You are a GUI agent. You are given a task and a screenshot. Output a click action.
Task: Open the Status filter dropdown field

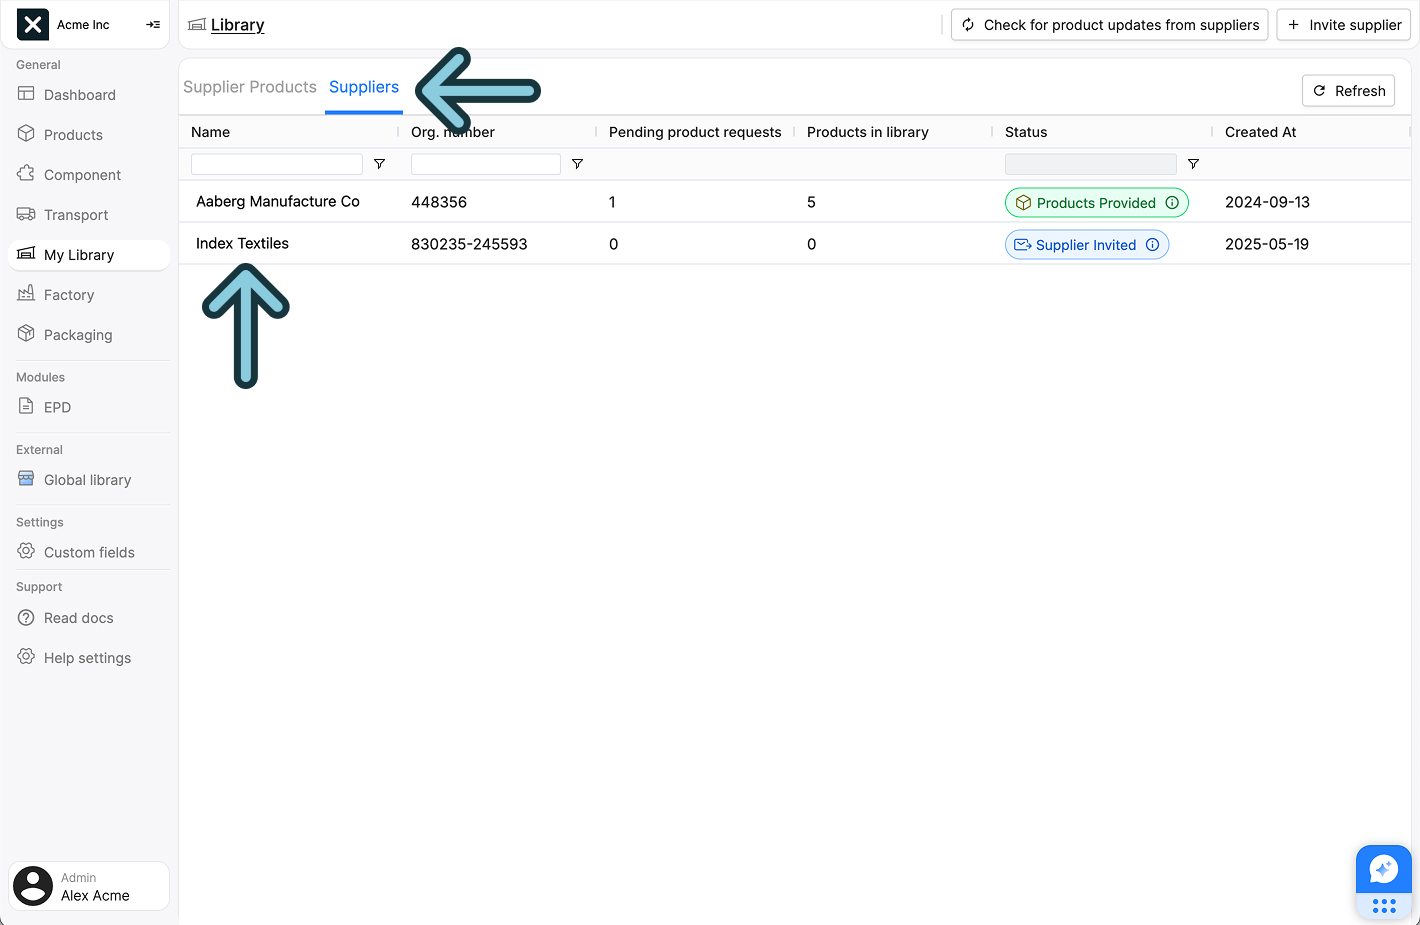click(x=1090, y=164)
